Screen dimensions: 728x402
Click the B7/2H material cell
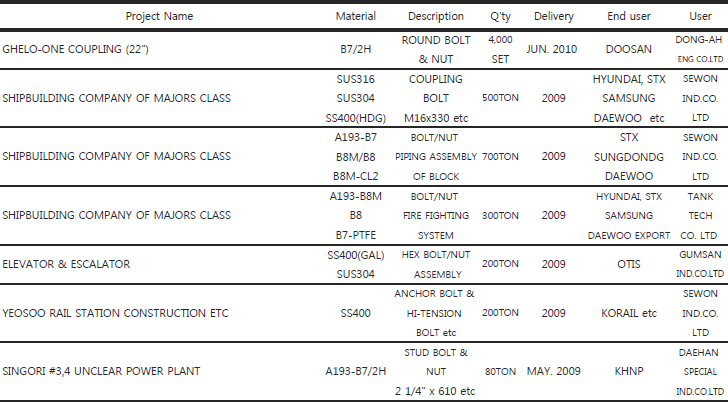[x=356, y=49]
